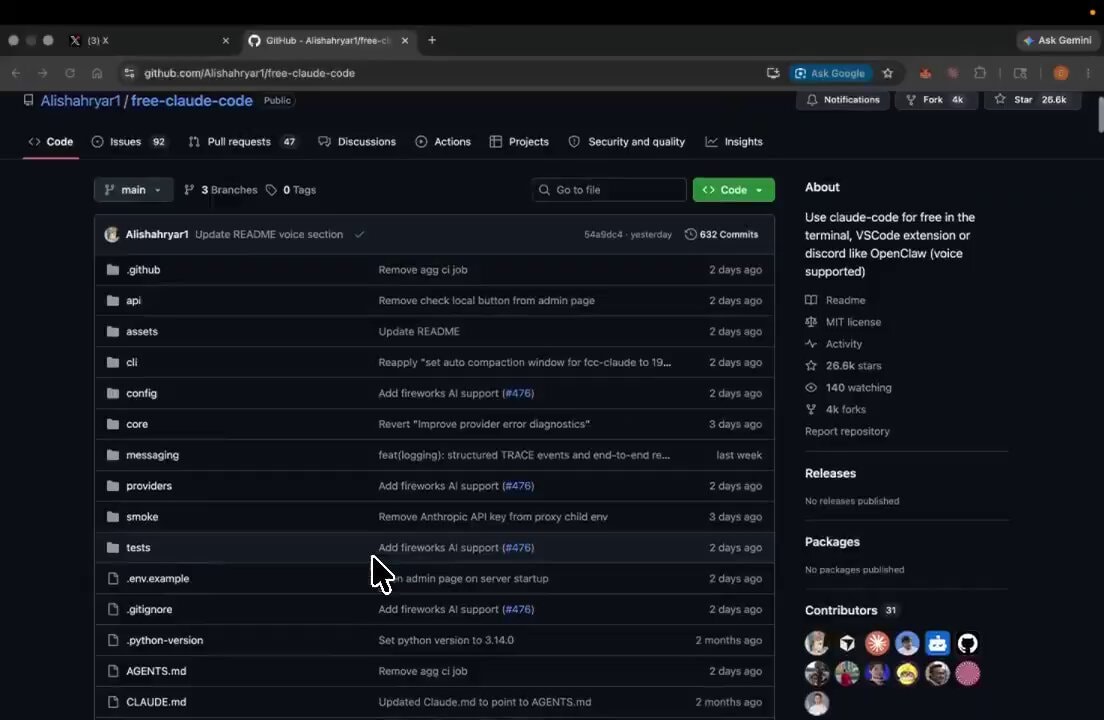This screenshot has width=1104, height=720.
Task: Click the Go to file search field
Action: pos(609,190)
